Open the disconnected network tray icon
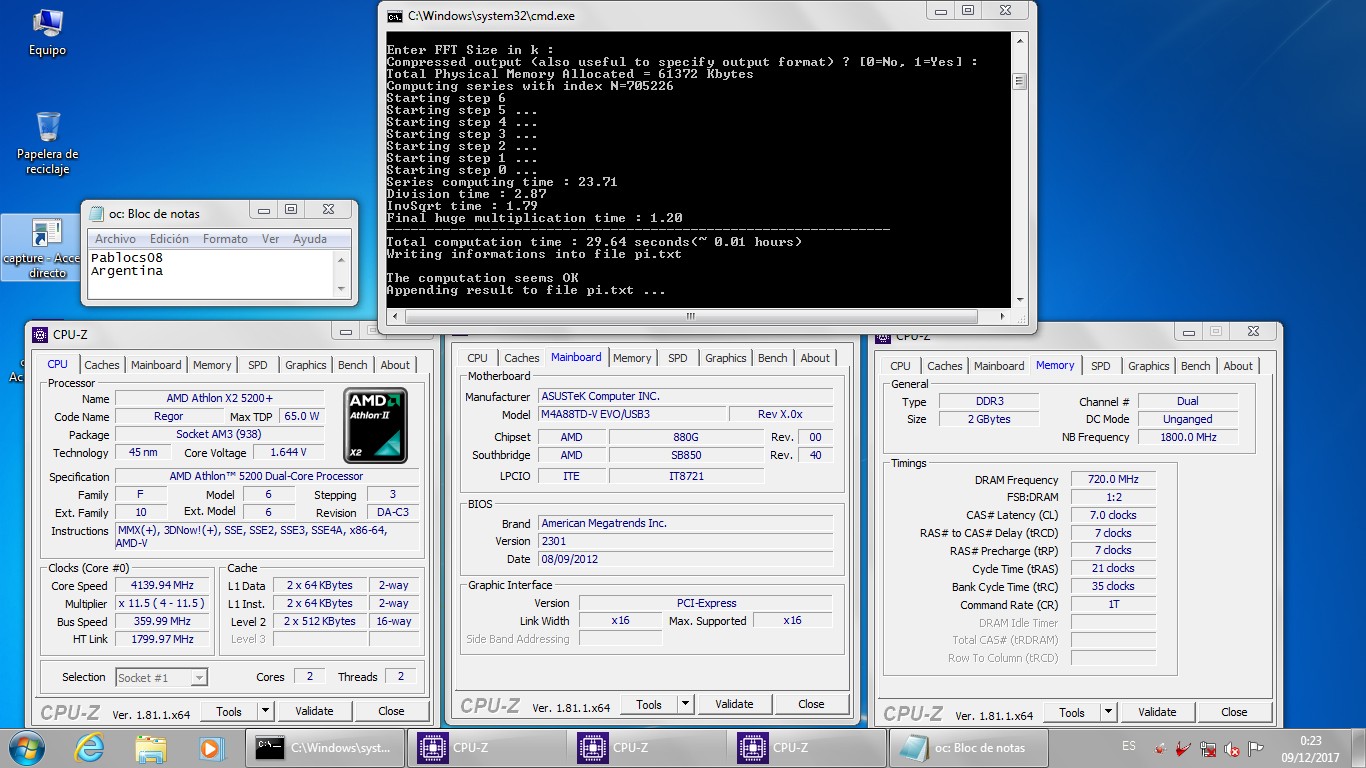The image size is (1366, 768). click(1208, 748)
